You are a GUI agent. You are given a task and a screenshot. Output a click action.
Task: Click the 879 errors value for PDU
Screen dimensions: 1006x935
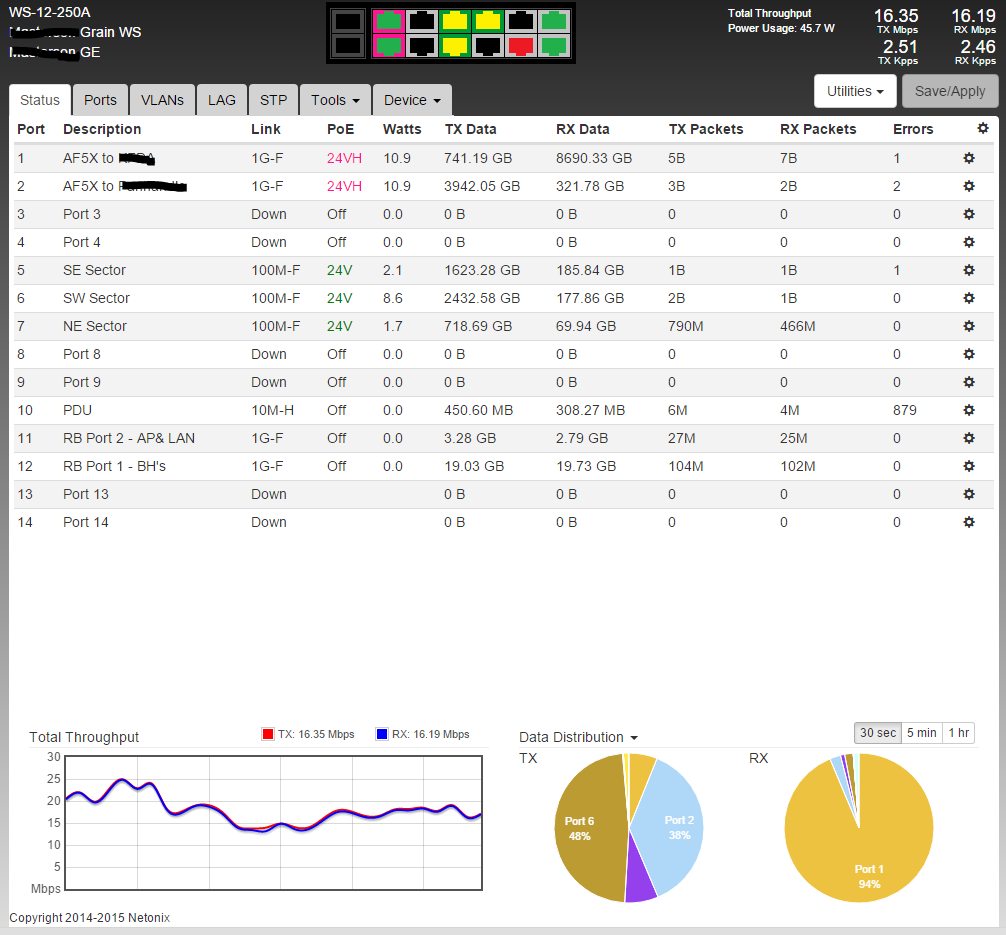pyautogui.click(x=905, y=410)
